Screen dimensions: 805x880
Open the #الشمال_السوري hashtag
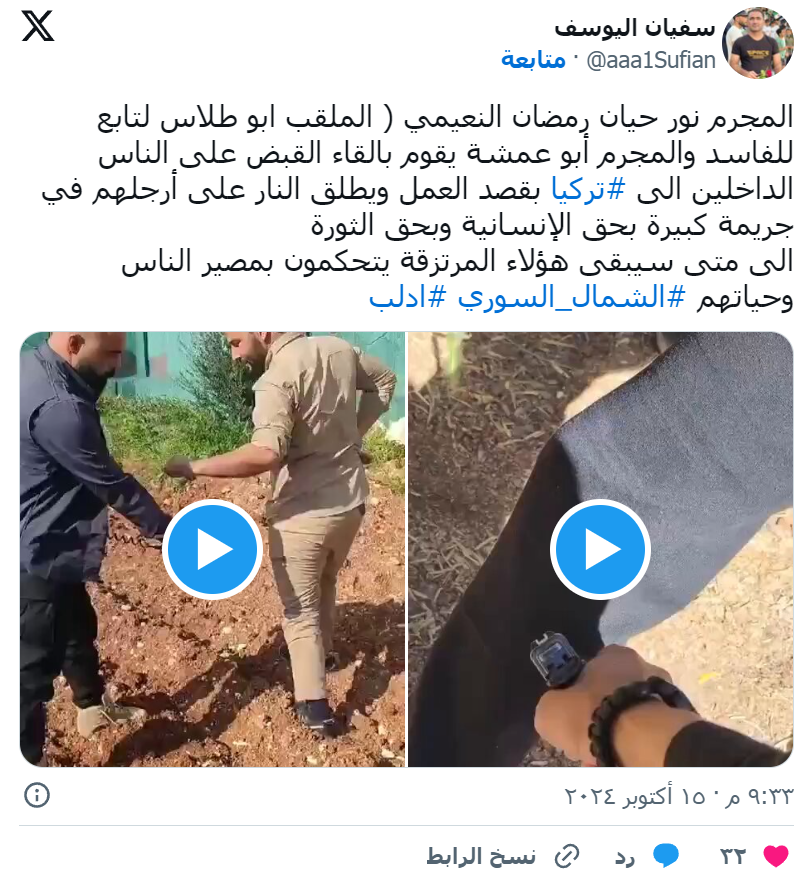(x=571, y=297)
